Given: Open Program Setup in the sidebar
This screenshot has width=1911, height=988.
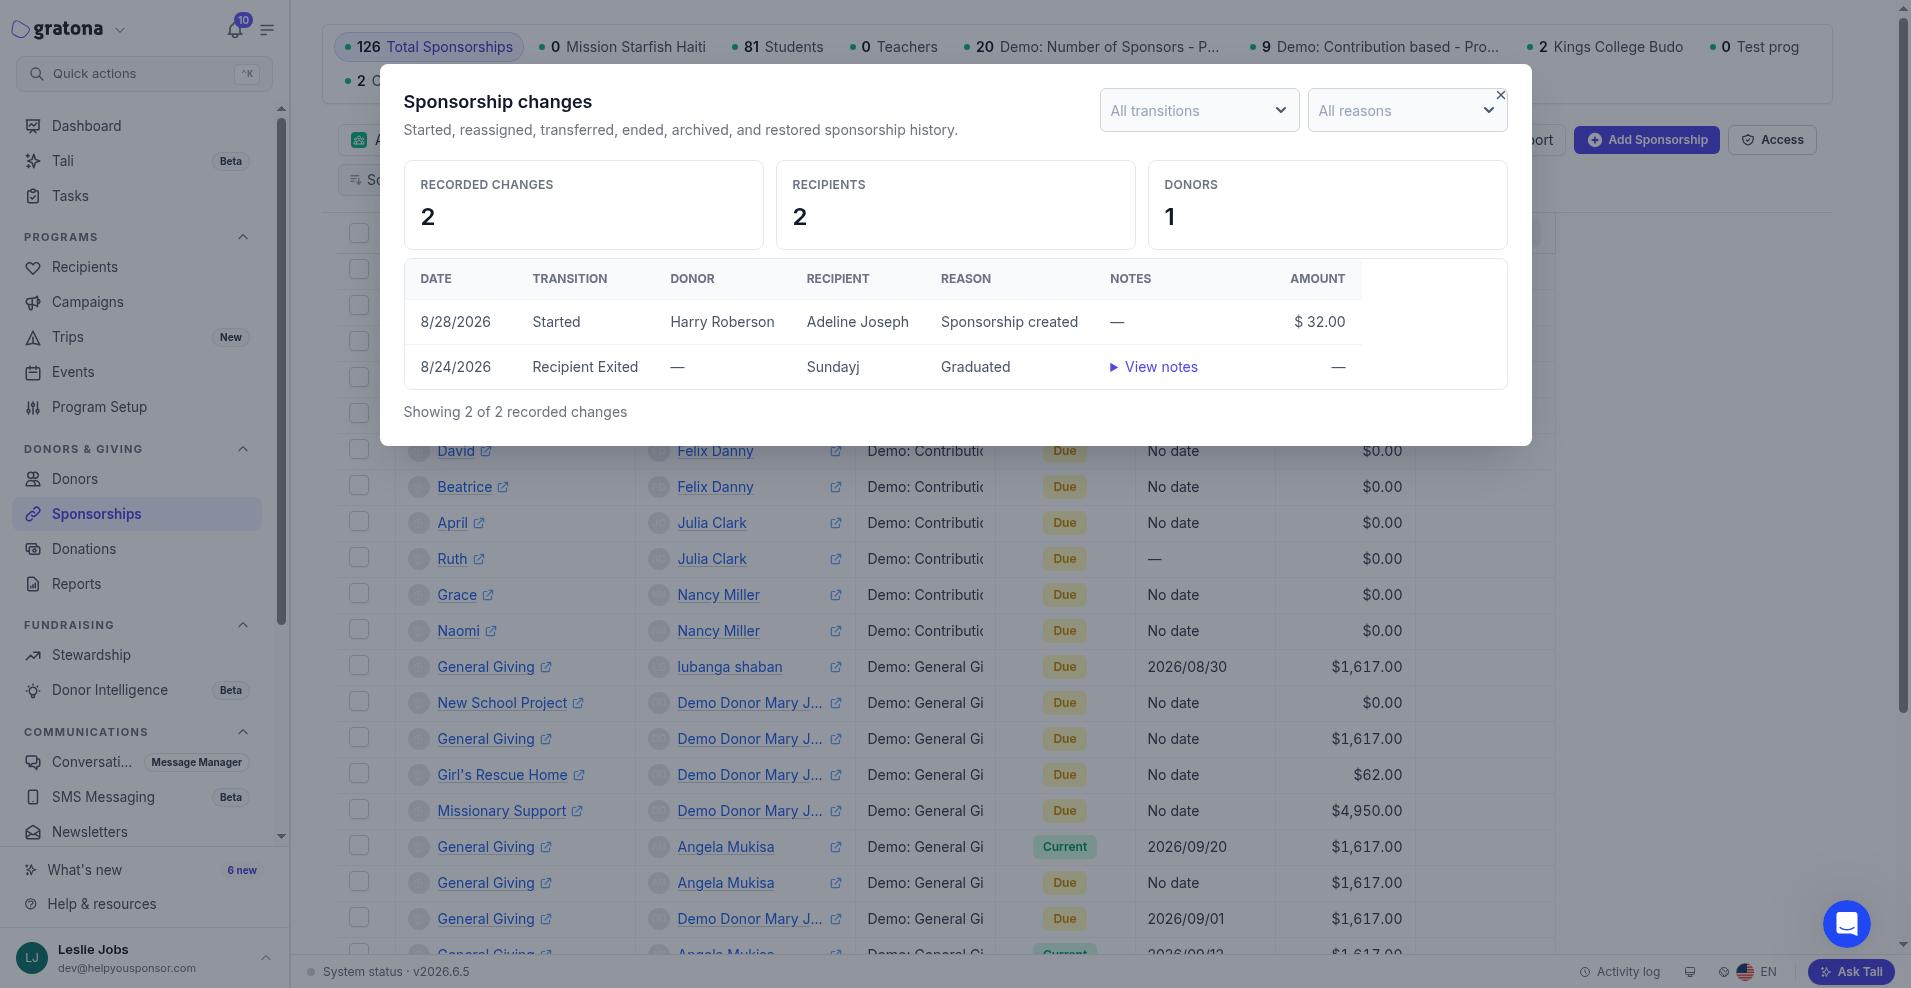Looking at the screenshot, I should (x=138, y=407).
